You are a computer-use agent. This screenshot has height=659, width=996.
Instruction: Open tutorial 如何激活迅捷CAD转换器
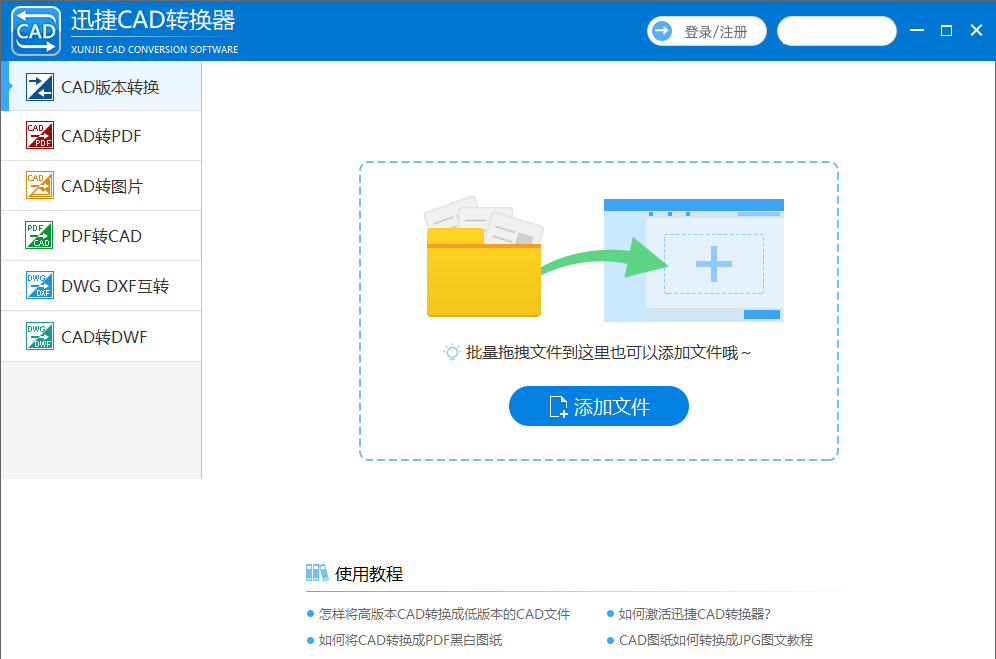pos(694,614)
